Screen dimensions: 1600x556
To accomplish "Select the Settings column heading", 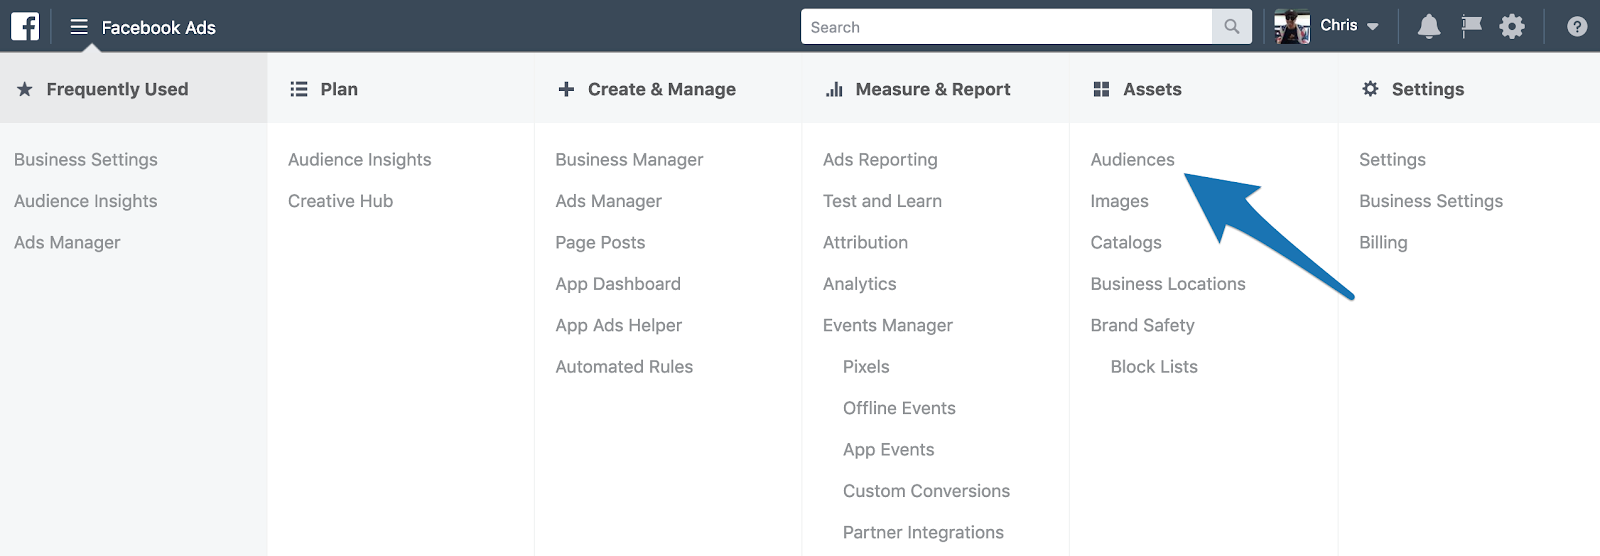I will click(1428, 89).
